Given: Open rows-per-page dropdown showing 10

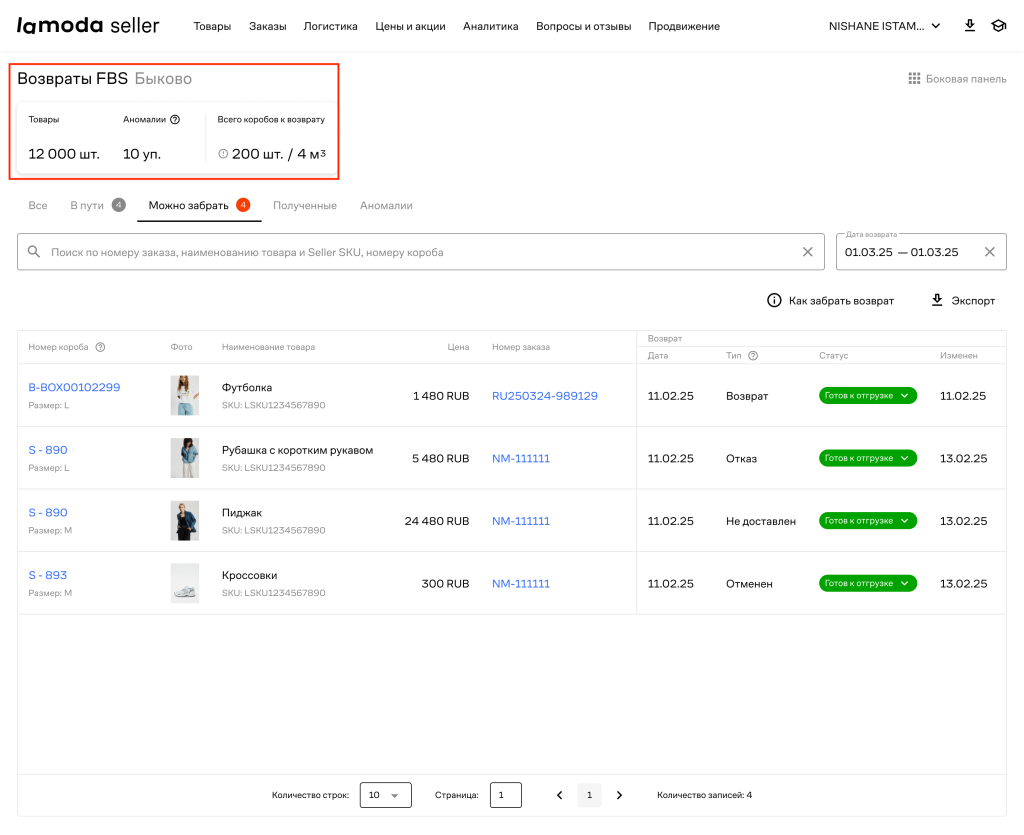Looking at the screenshot, I should coord(385,795).
